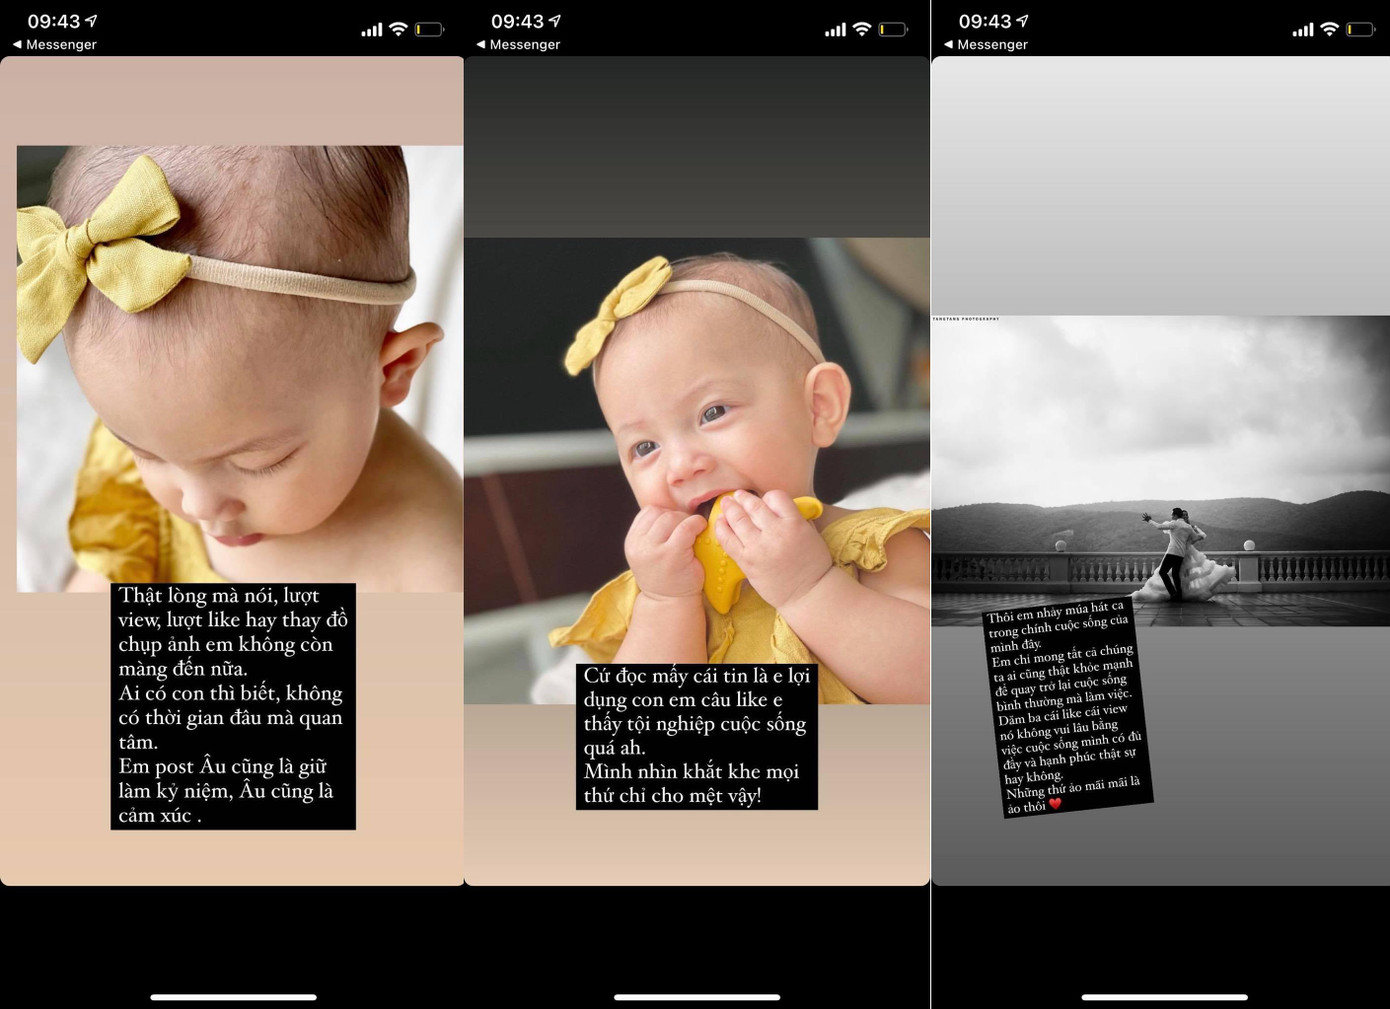Tap the home indicator bar on the left screen
Image resolution: width=1390 pixels, height=1009 pixels.
[x=233, y=997]
